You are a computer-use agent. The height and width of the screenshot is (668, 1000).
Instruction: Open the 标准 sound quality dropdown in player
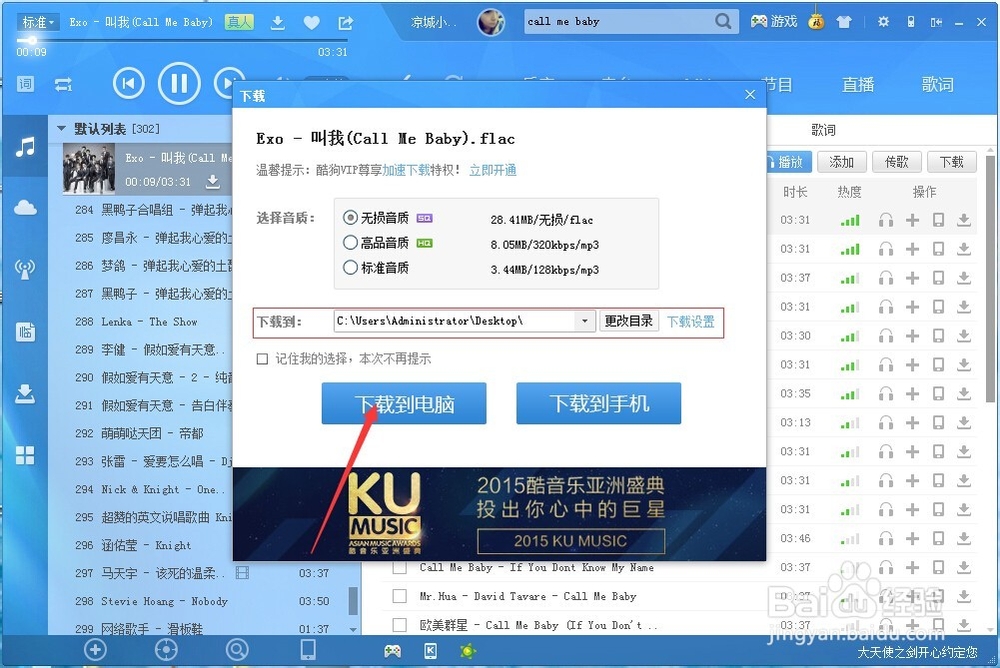coord(37,21)
